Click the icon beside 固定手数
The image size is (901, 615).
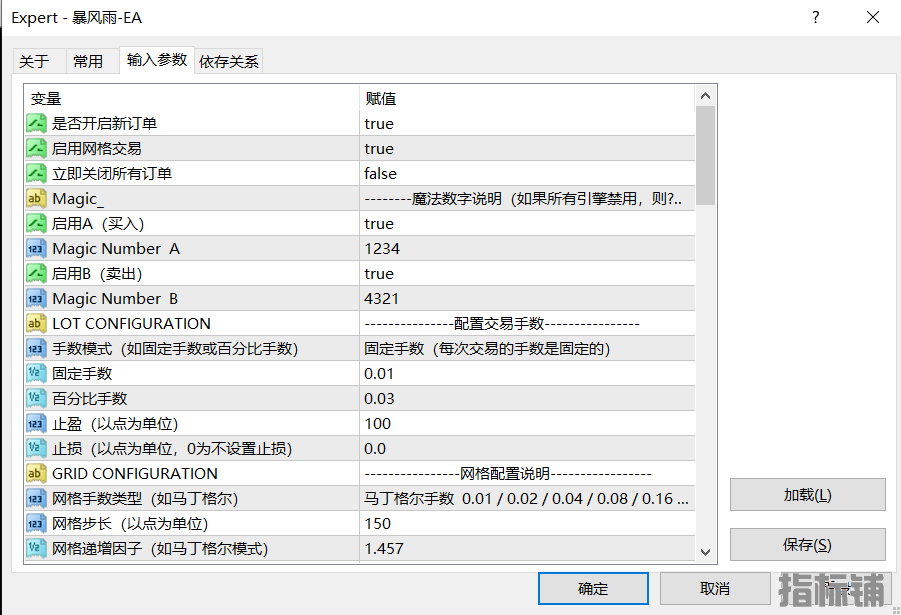pos(36,374)
